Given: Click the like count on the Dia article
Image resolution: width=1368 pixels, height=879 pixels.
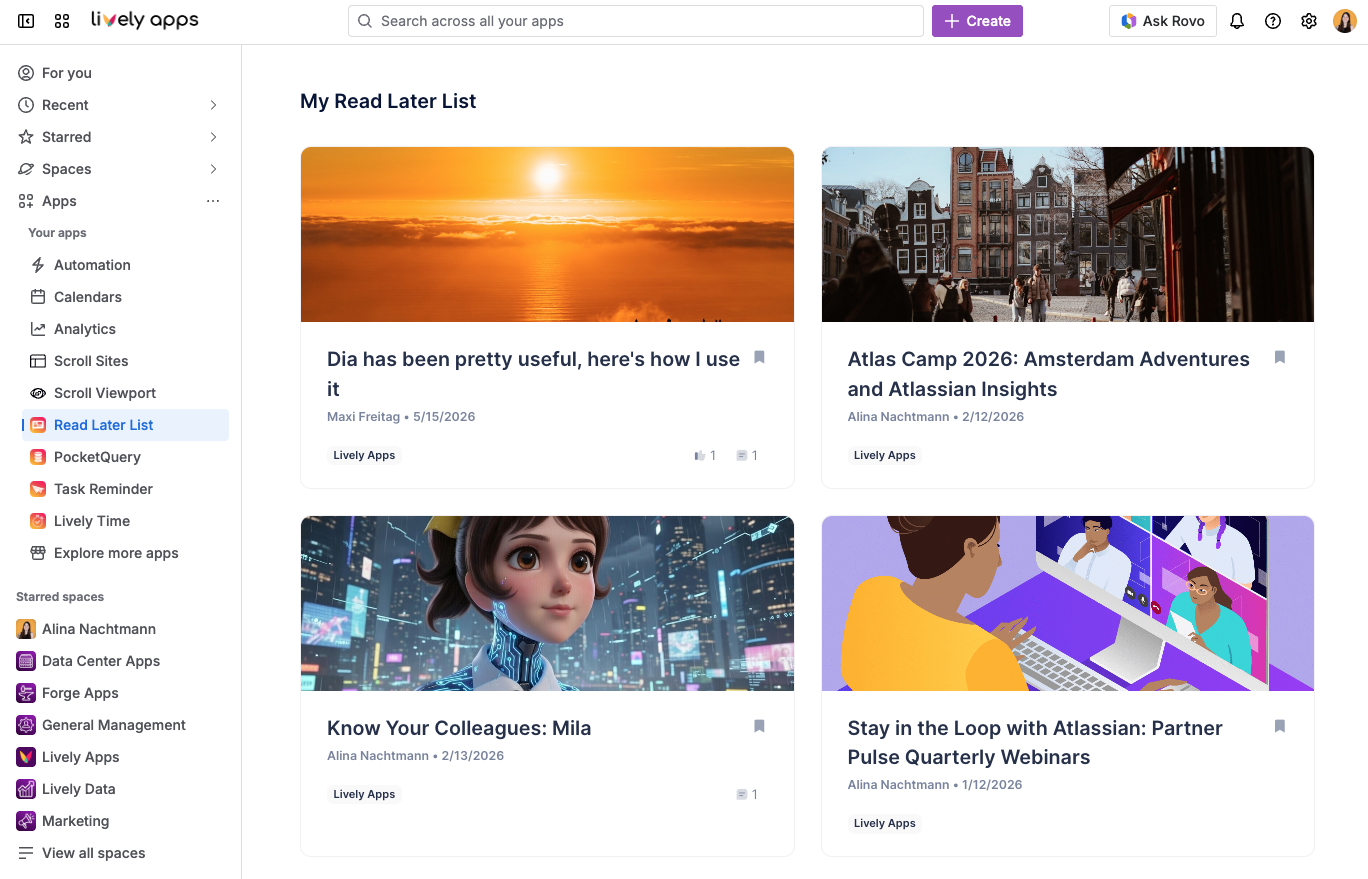Looking at the screenshot, I should coord(705,456).
